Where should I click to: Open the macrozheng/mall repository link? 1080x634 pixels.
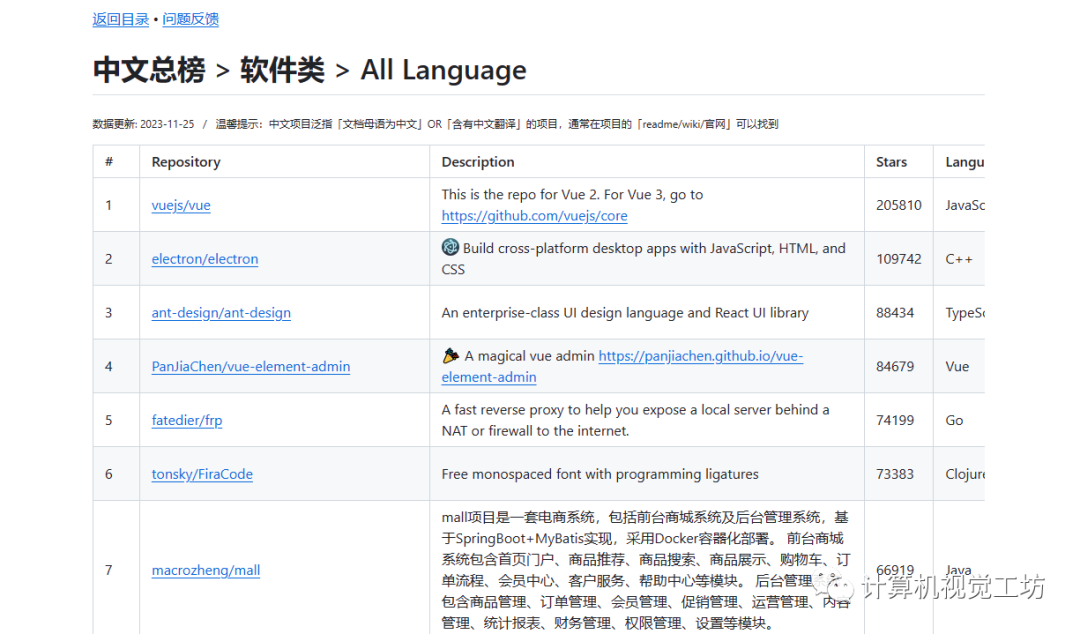206,571
